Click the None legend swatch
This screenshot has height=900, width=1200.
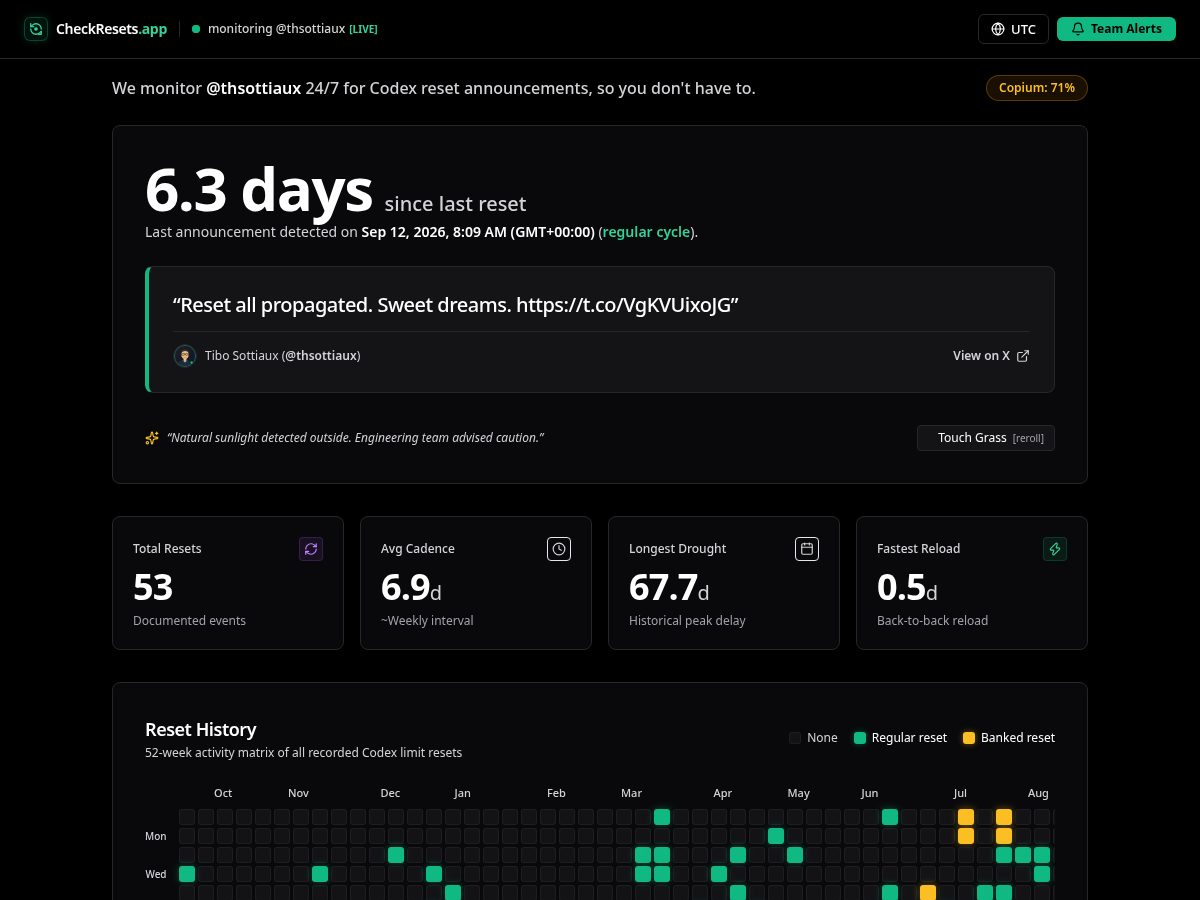[x=795, y=738]
